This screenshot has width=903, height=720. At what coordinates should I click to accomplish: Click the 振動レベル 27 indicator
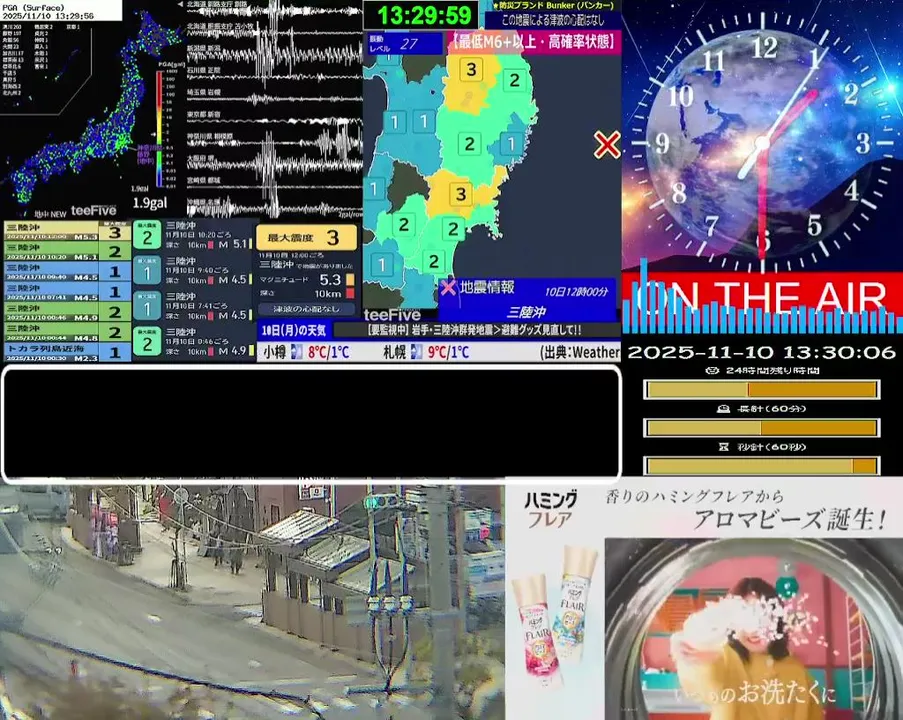404,44
